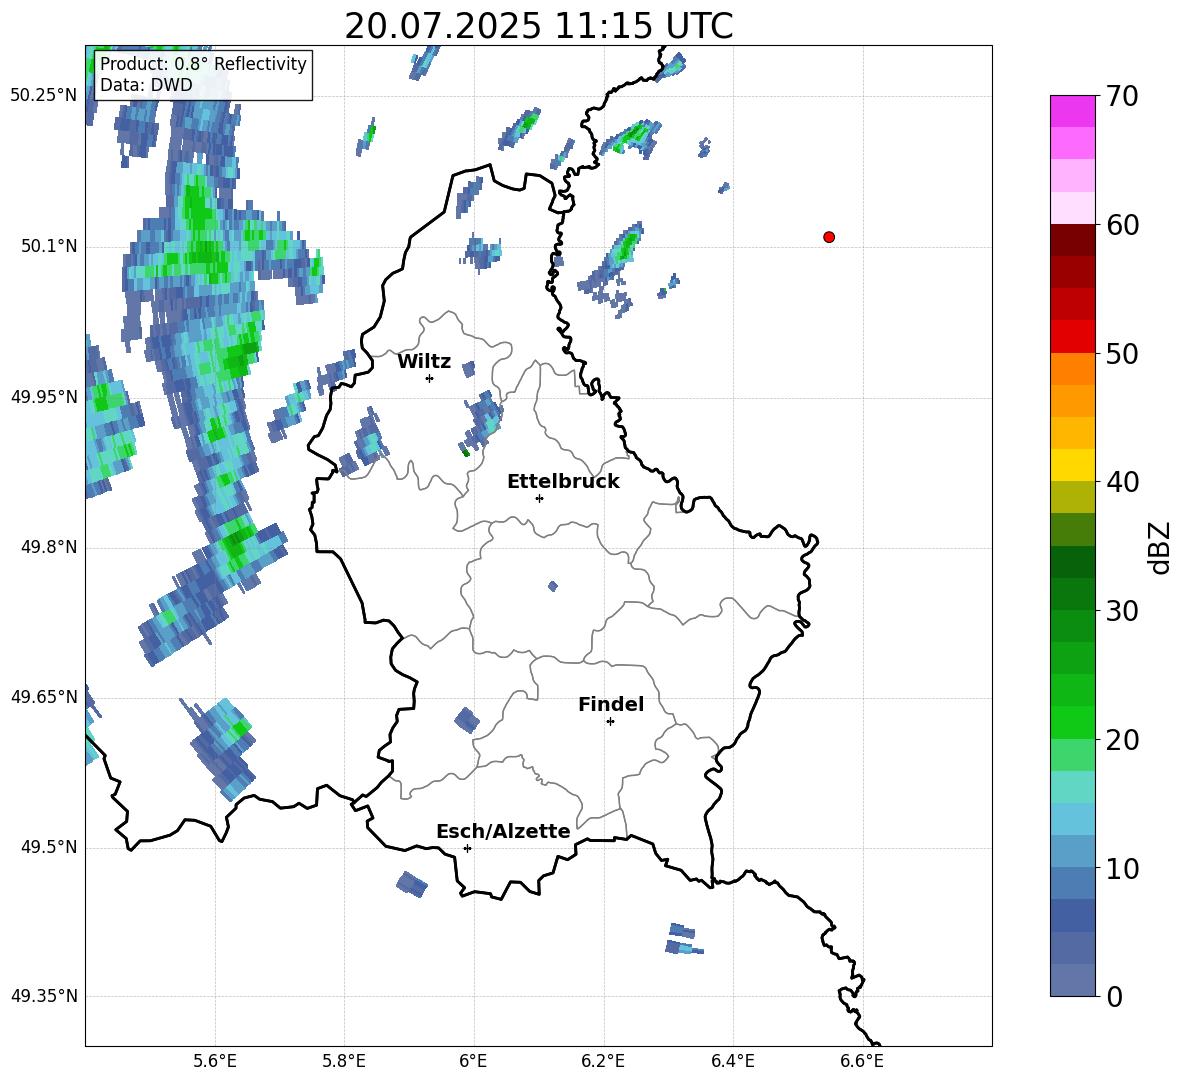
Task: Click the colorbar tick label 60
Action: [x=1122, y=225]
